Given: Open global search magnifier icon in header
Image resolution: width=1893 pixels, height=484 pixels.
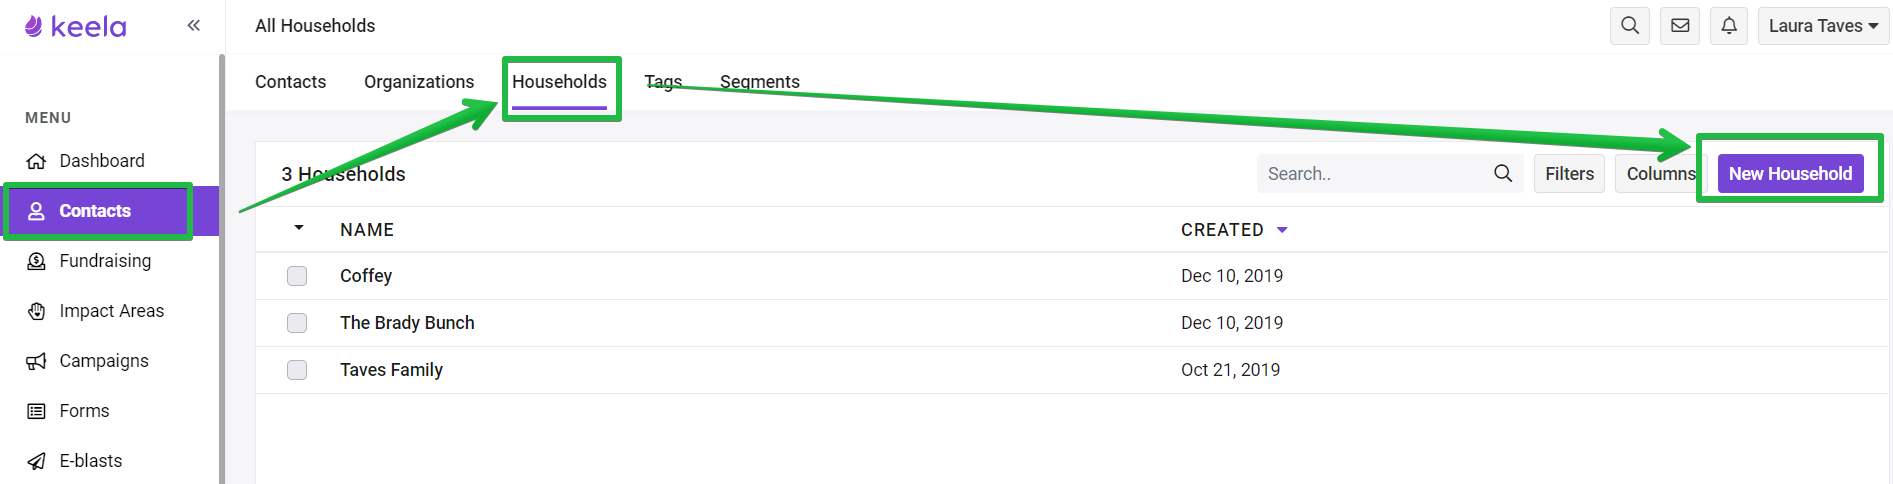Looking at the screenshot, I should click(1630, 26).
